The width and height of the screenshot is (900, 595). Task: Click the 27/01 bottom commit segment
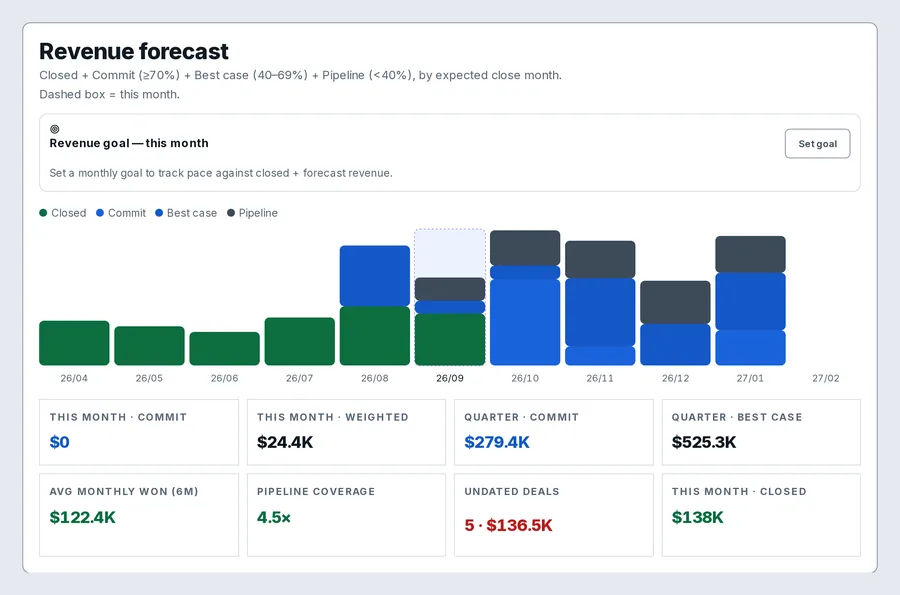tap(750, 348)
